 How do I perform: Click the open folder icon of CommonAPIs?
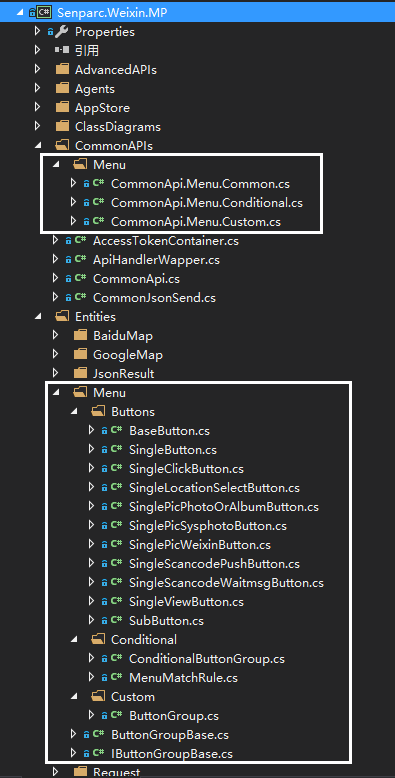(62, 145)
